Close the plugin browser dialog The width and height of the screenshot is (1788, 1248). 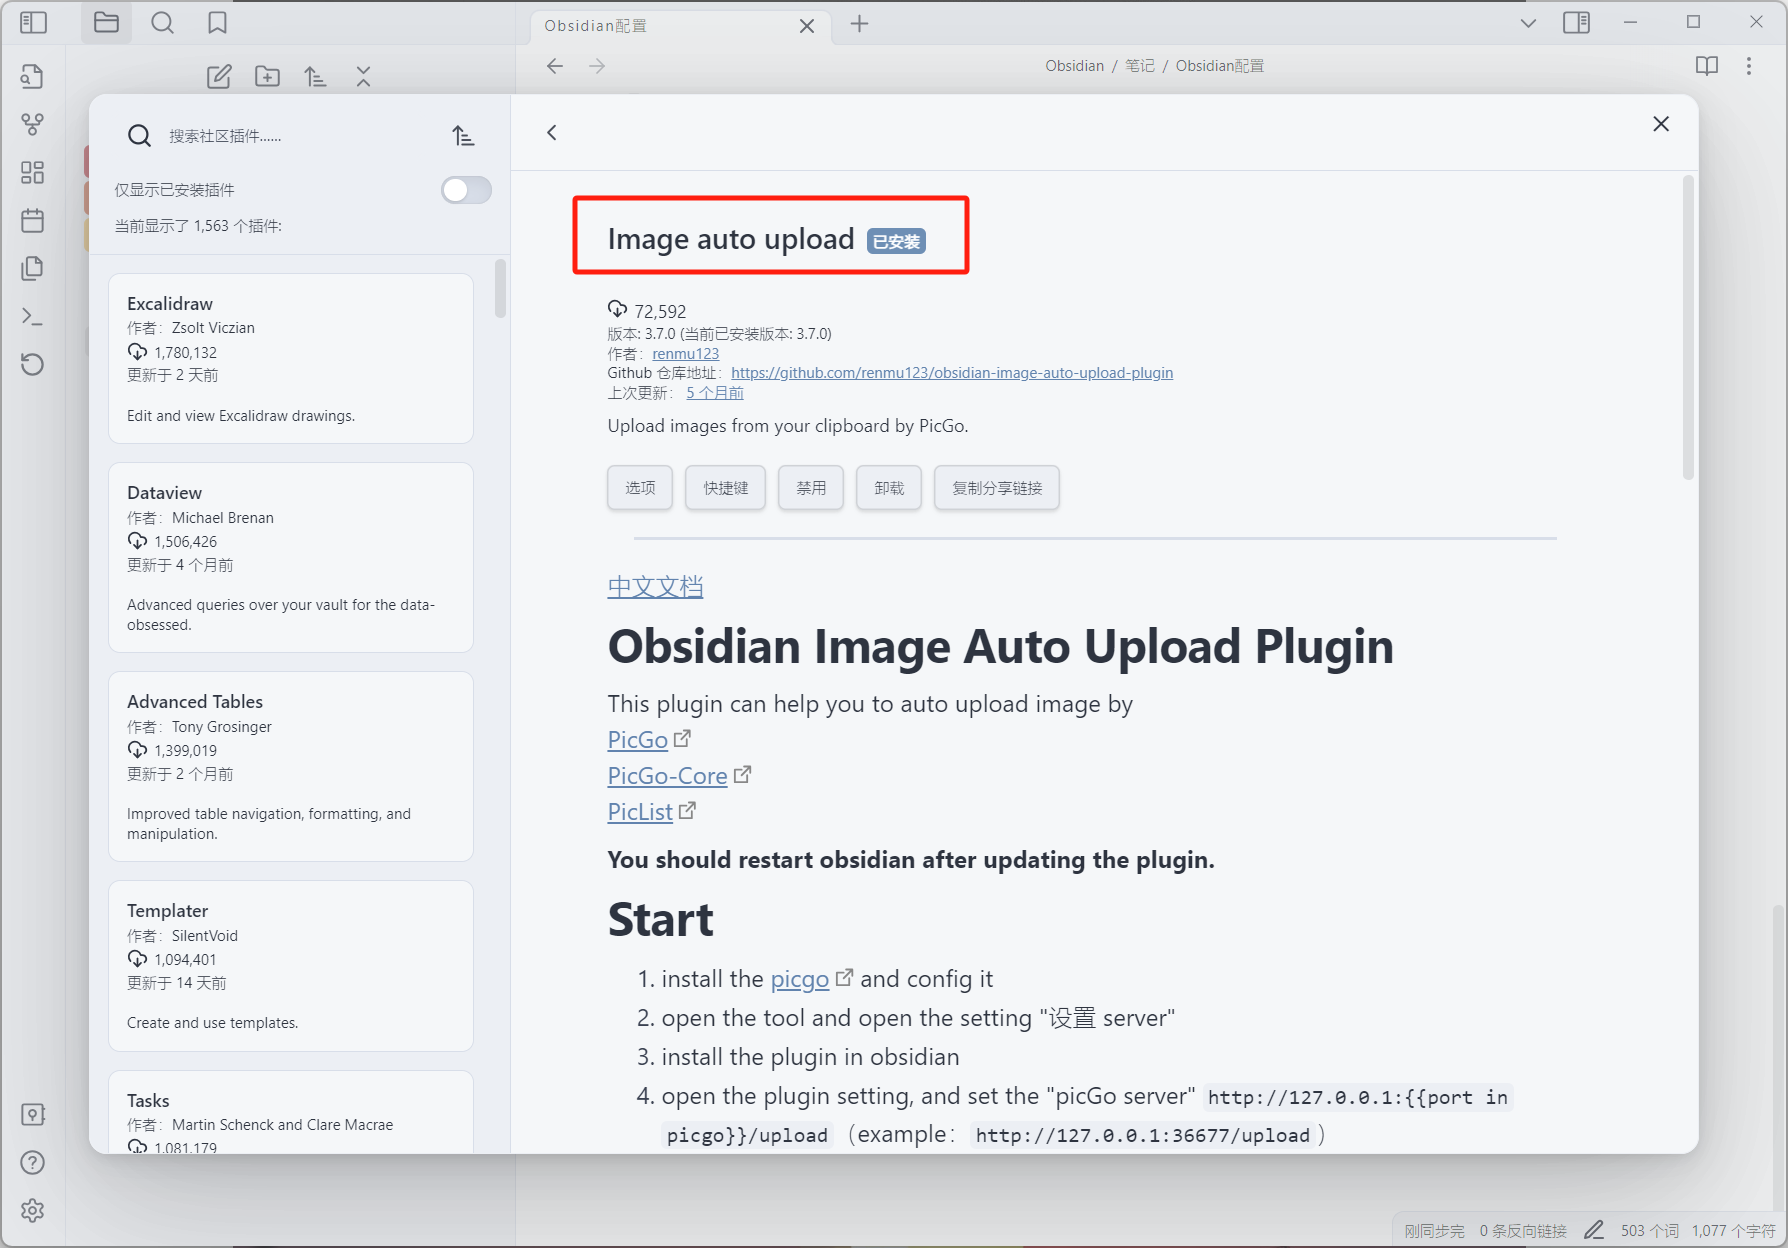[x=1661, y=124]
